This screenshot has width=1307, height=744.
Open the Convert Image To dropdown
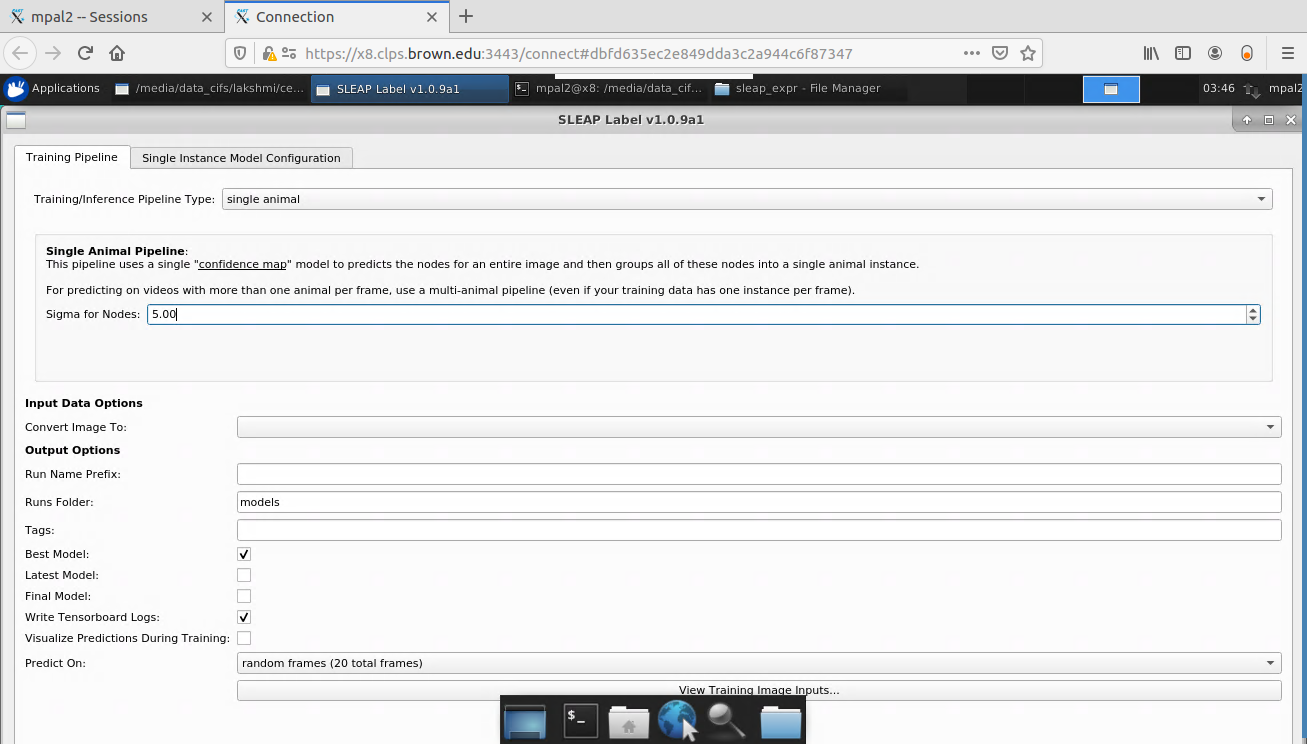[x=759, y=427]
